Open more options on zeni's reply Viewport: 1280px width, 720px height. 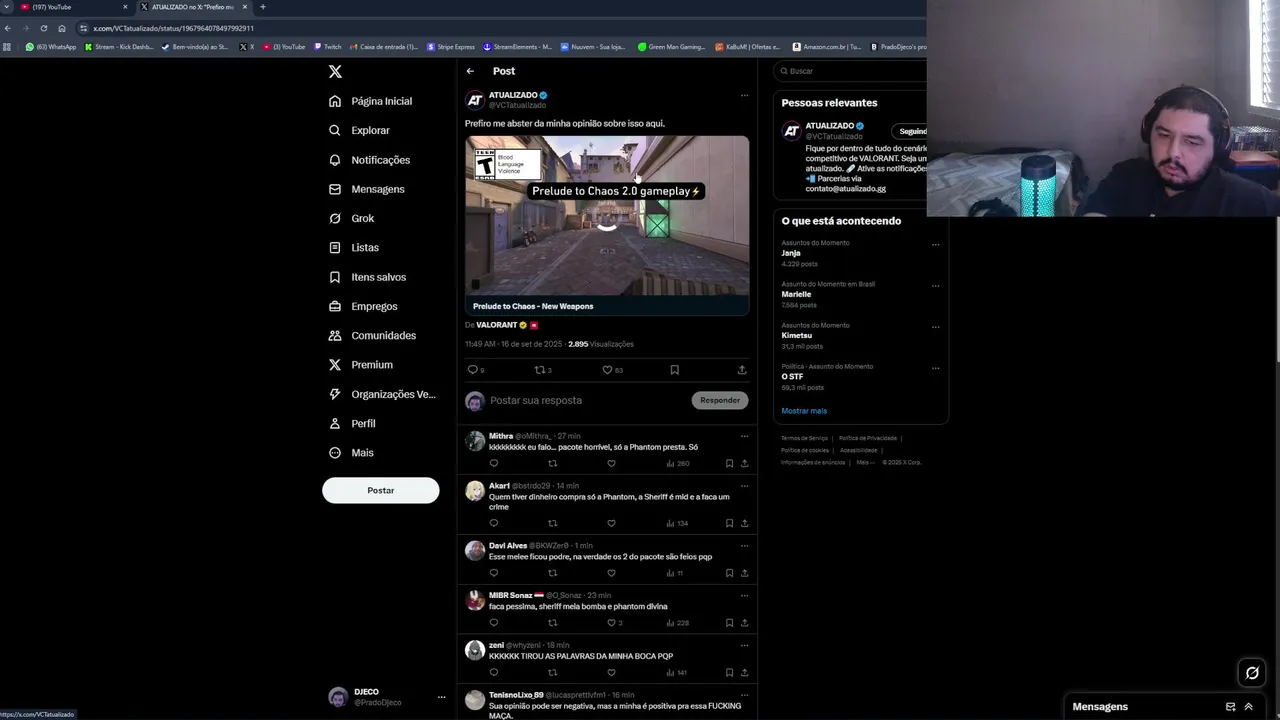[744, 645]
